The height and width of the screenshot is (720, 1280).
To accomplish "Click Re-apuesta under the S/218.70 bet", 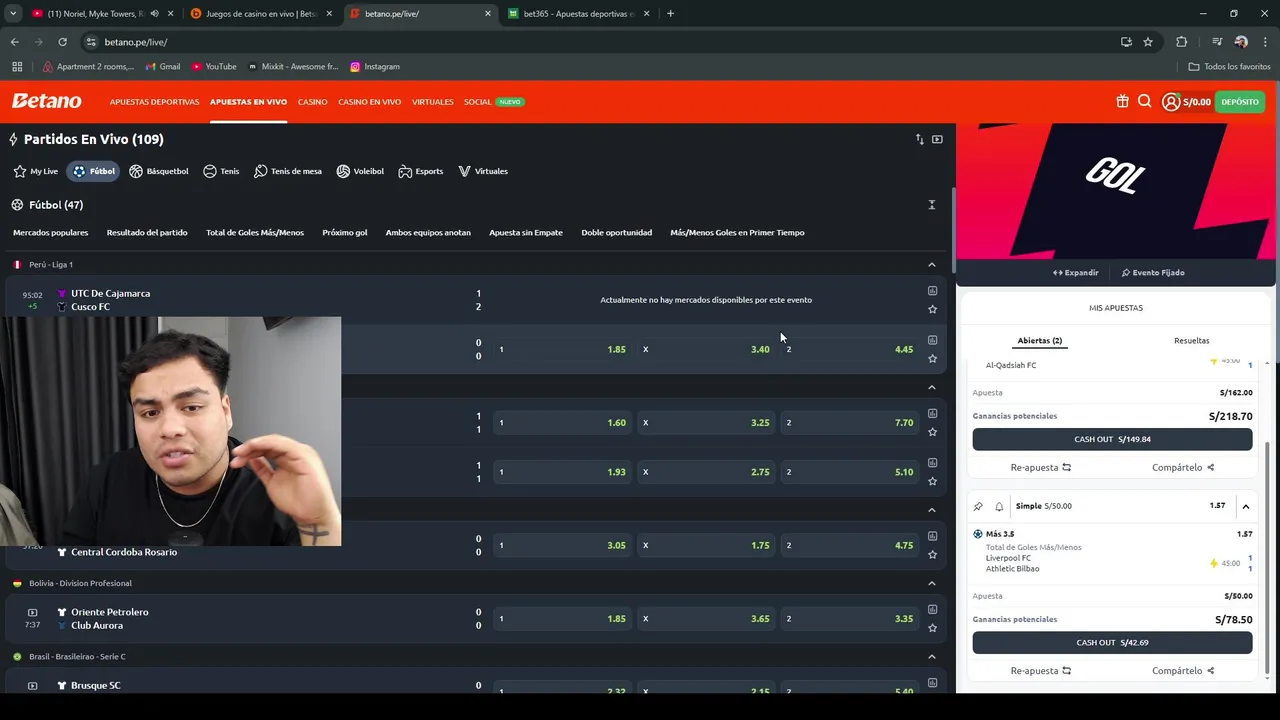I will pyautogui.click(x=1040, y=467).
